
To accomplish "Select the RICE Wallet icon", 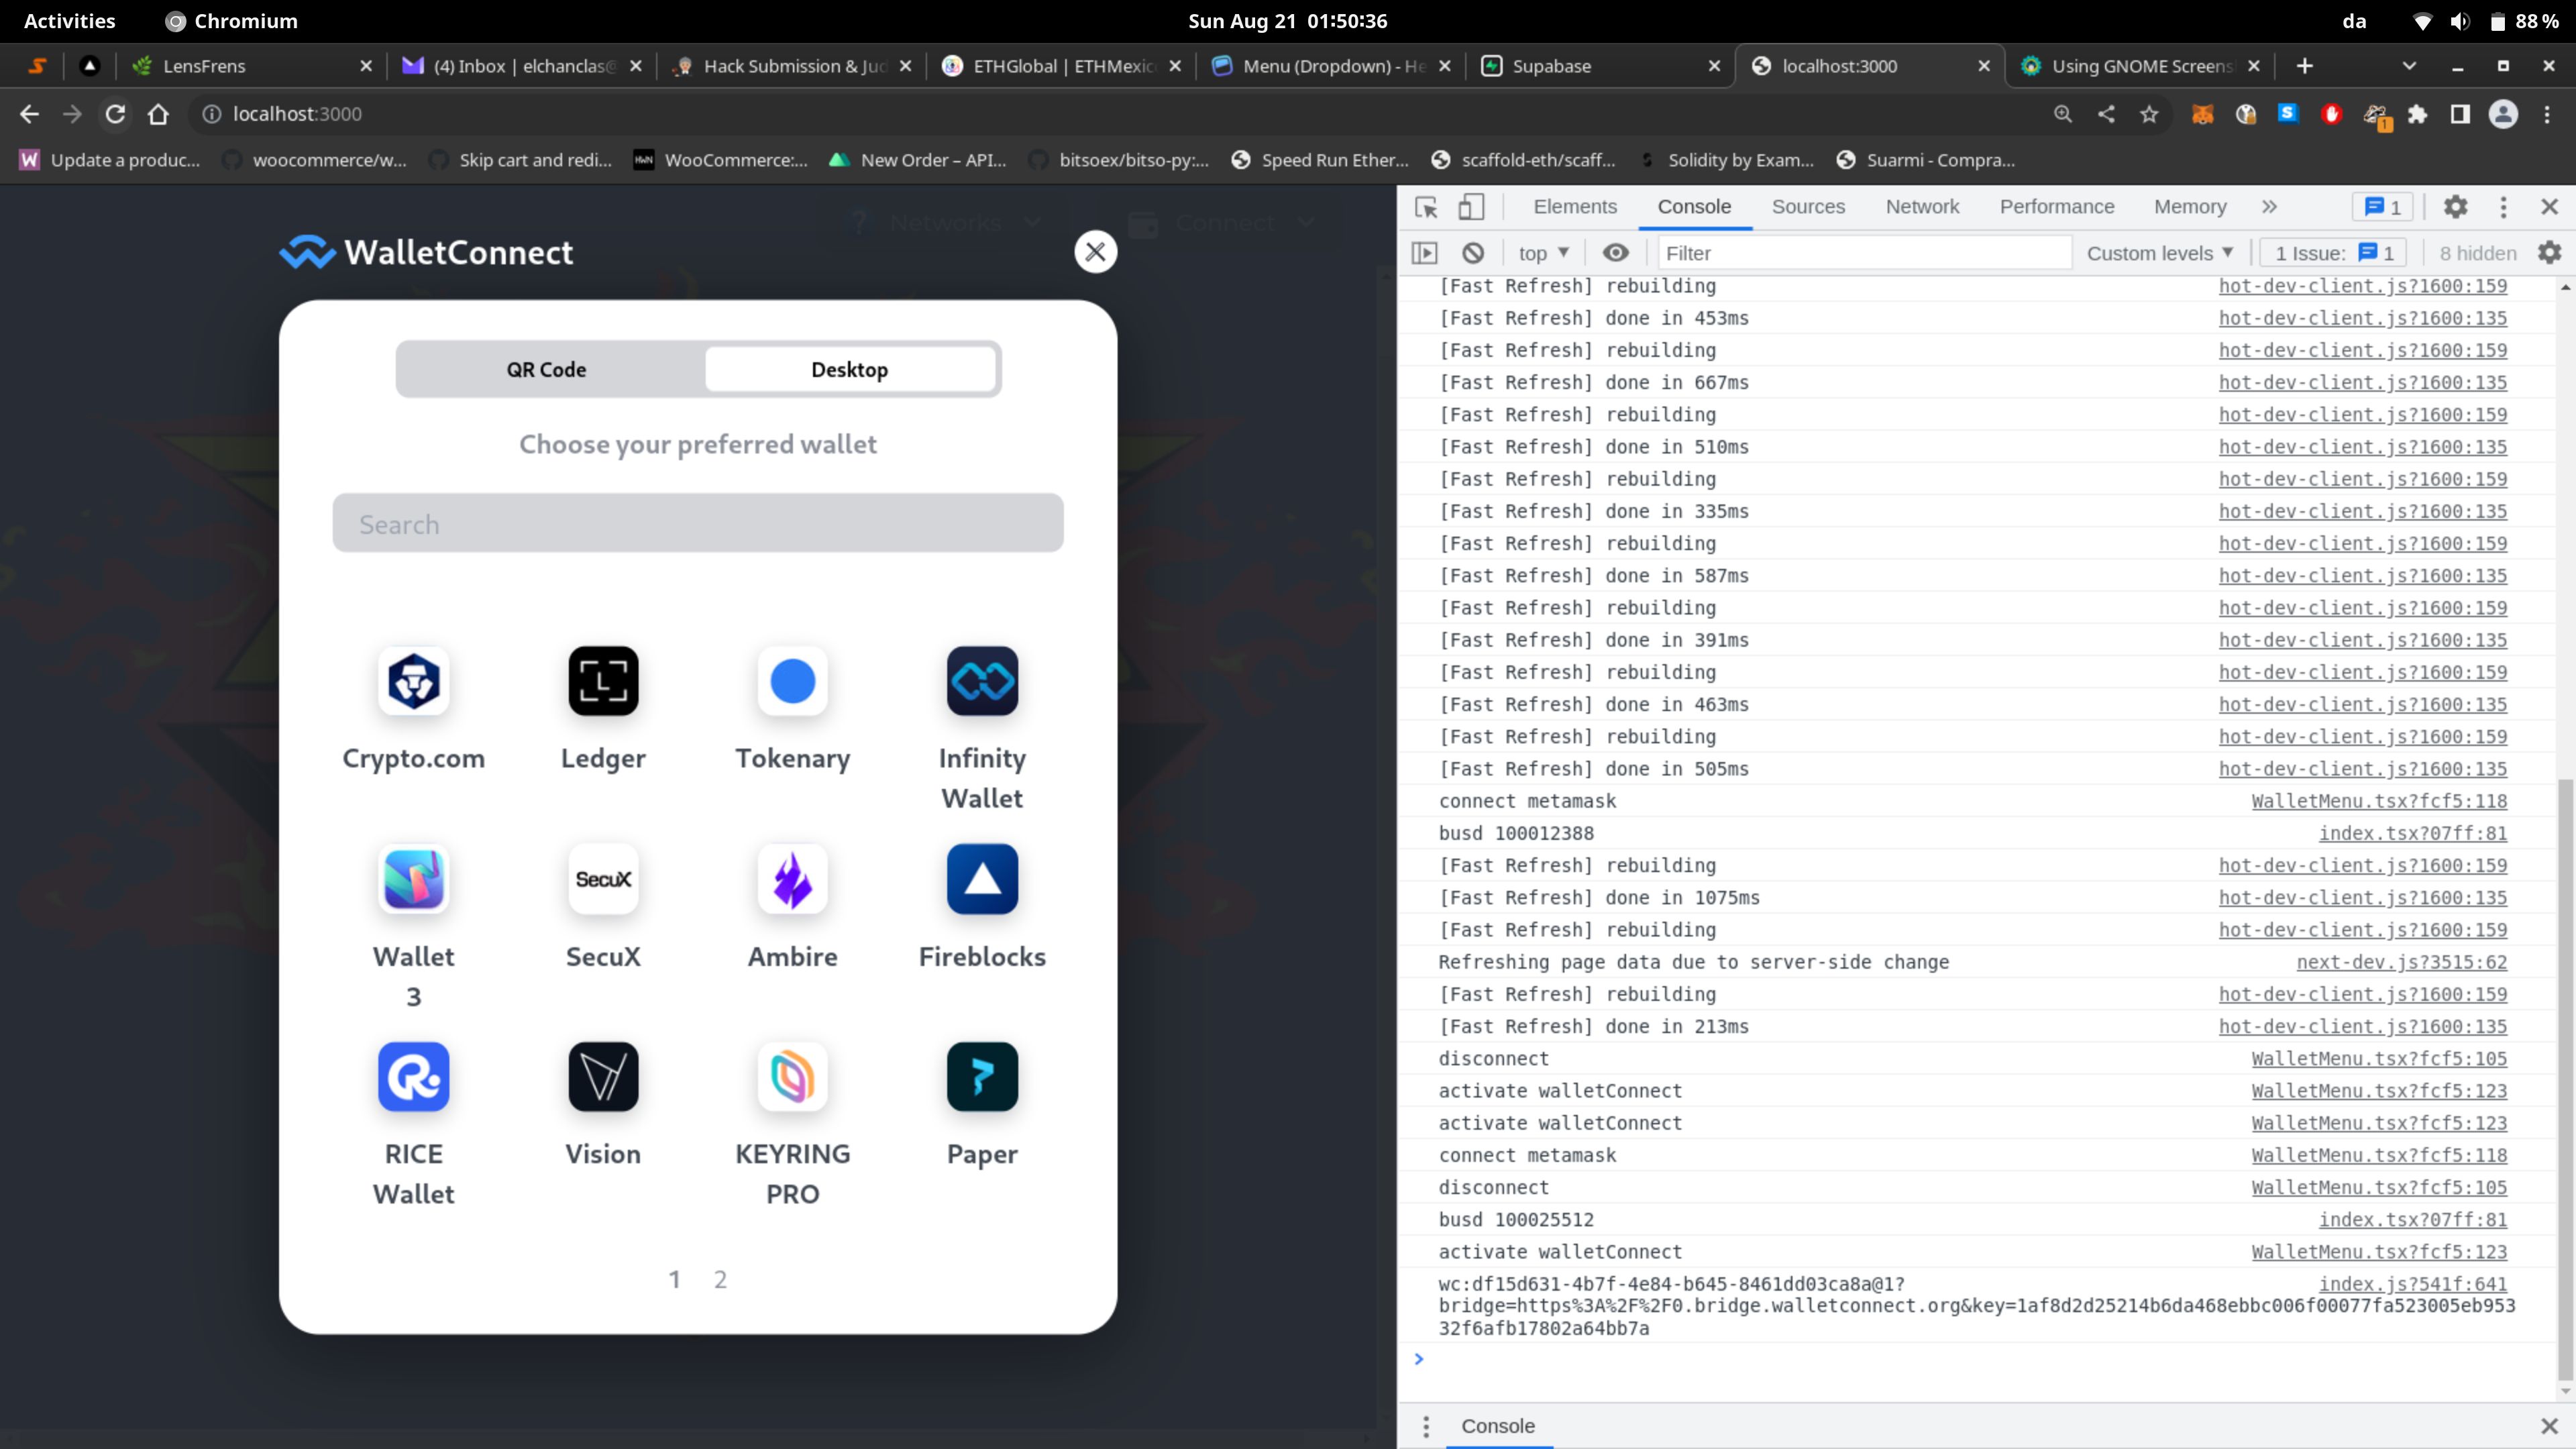I will tap(413, 1077).
